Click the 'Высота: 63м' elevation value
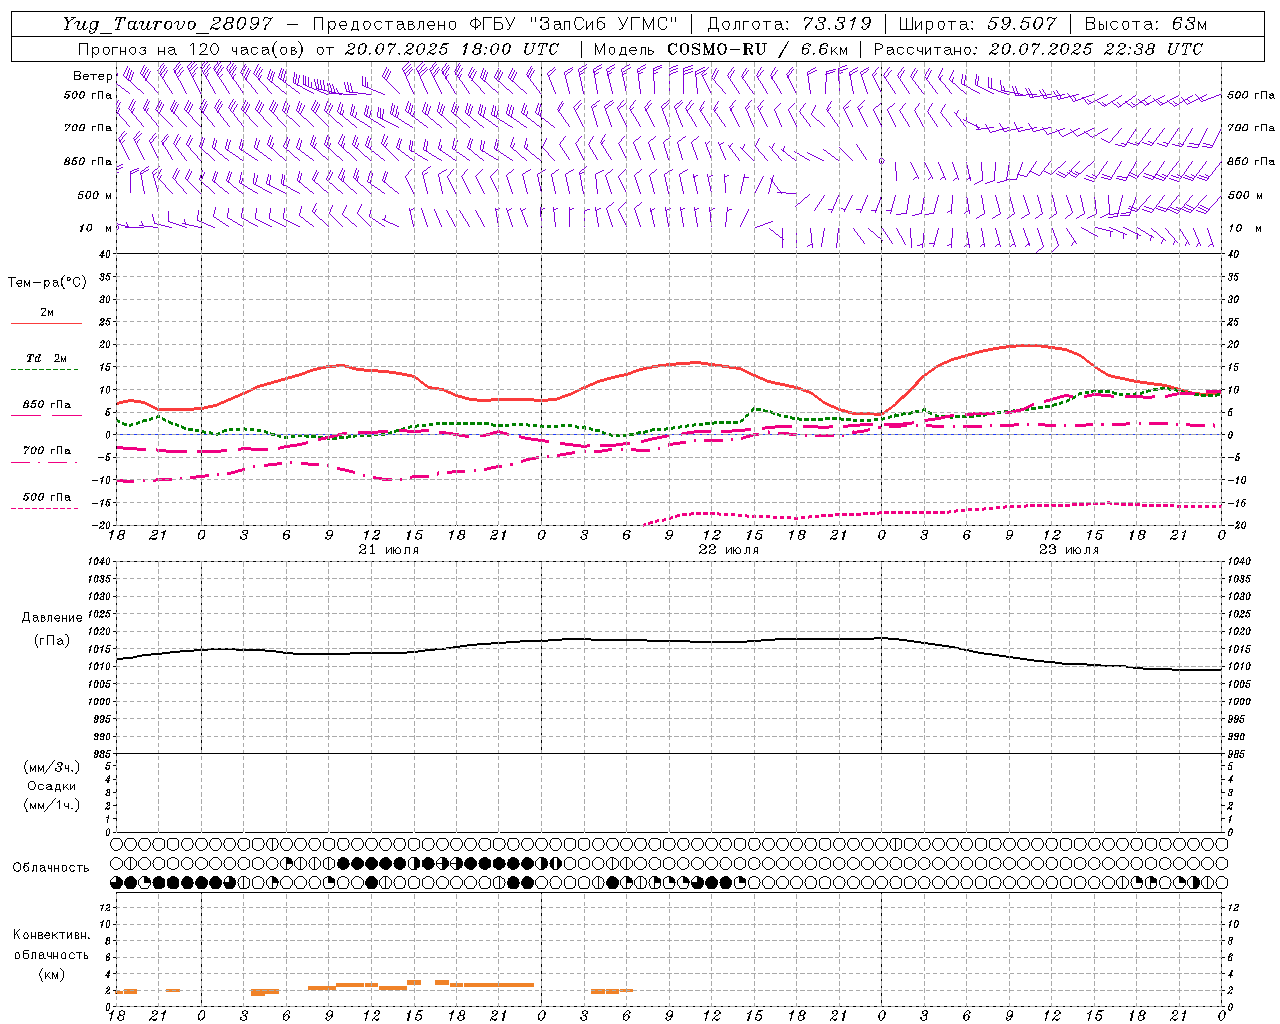This screenshot has height=1024, width=1280. coord(1144,24)
